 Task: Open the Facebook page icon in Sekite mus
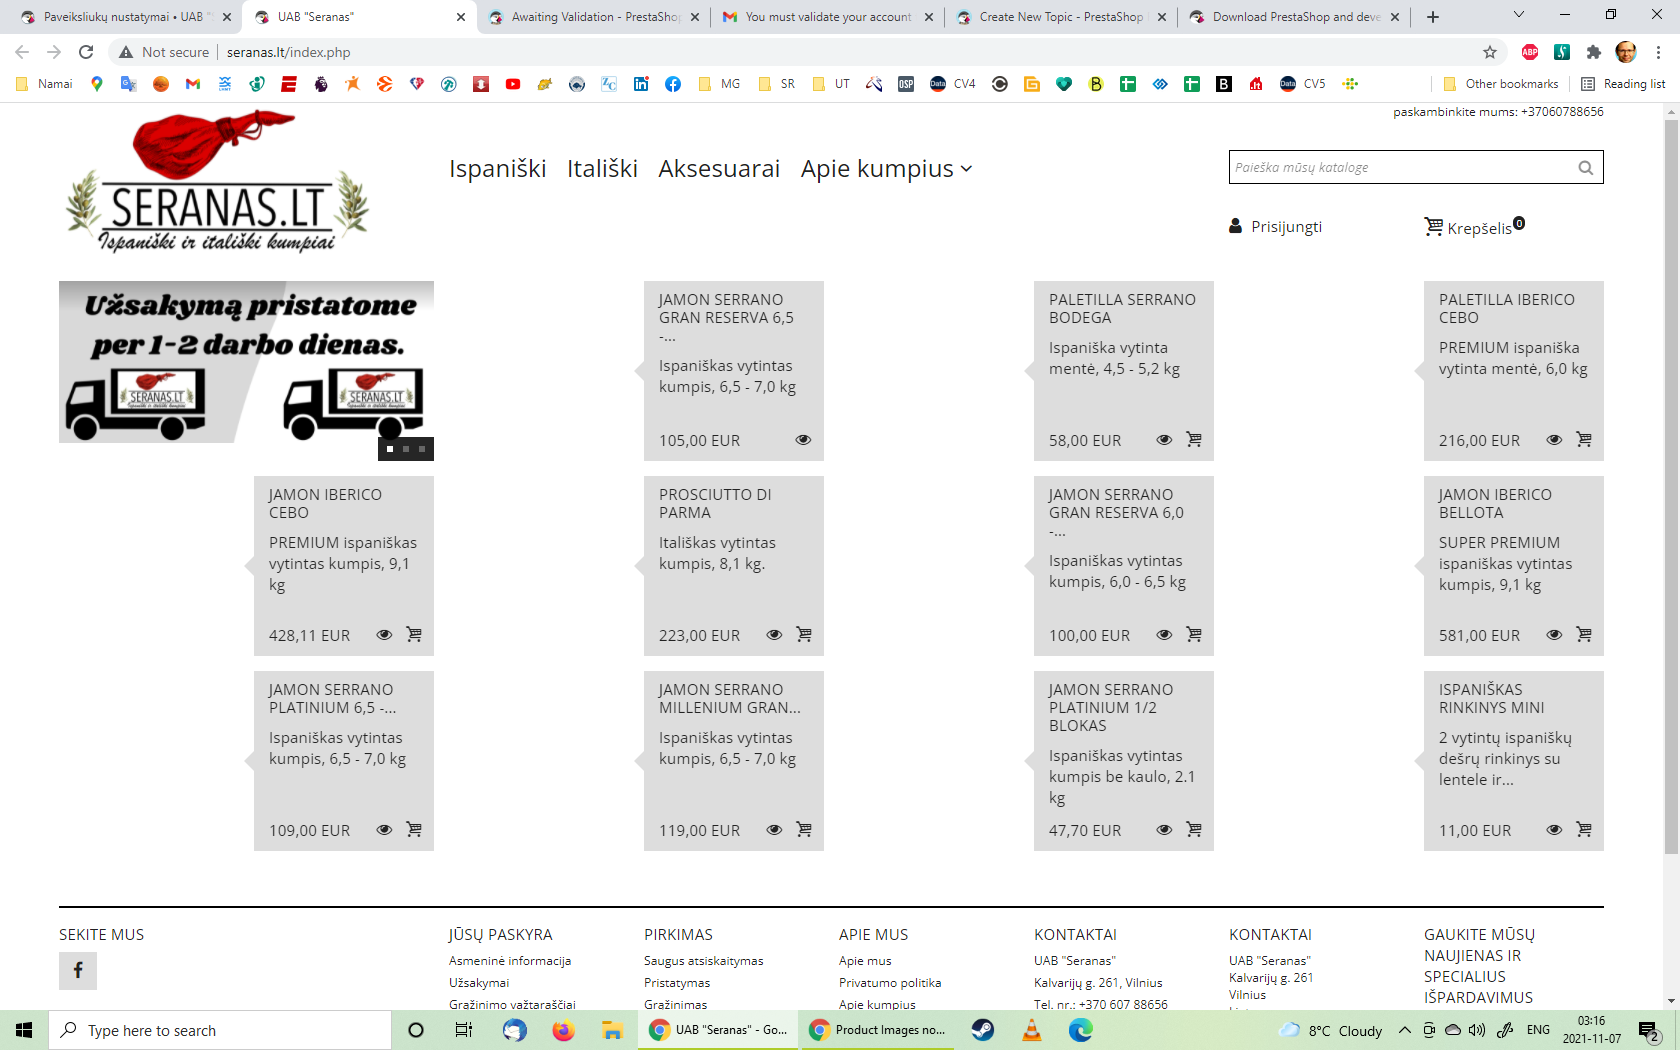pos(78,970)
